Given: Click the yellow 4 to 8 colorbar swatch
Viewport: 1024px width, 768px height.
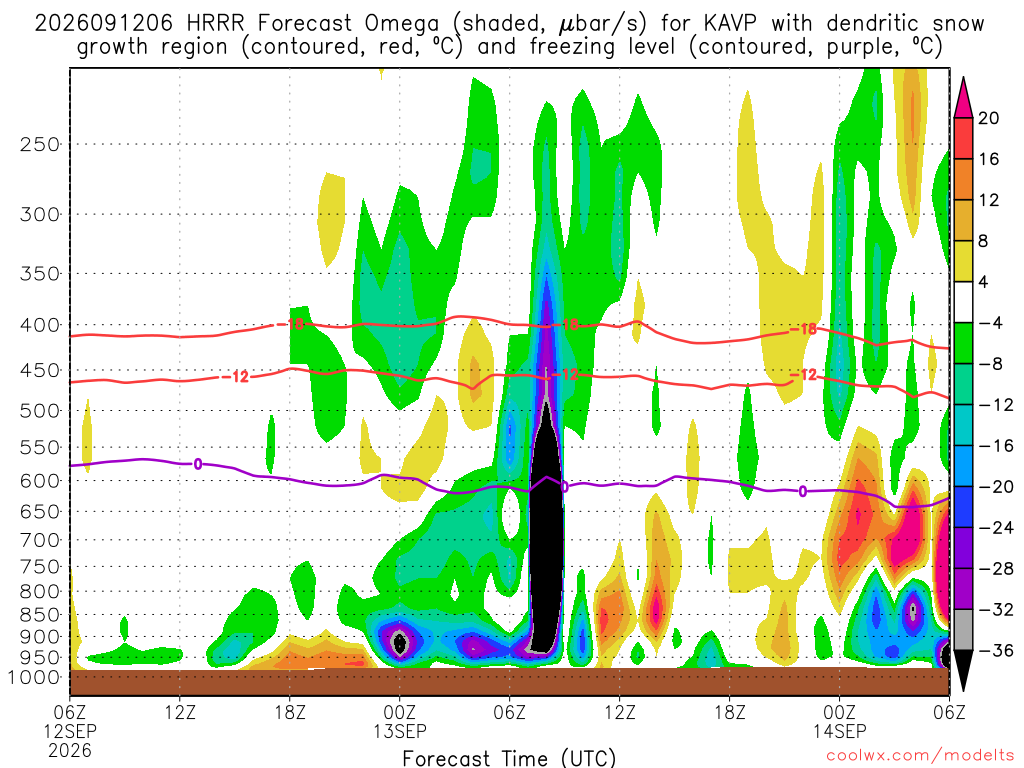Looking at the screenshot, I should pyautogui.click(x=963, y=261).
